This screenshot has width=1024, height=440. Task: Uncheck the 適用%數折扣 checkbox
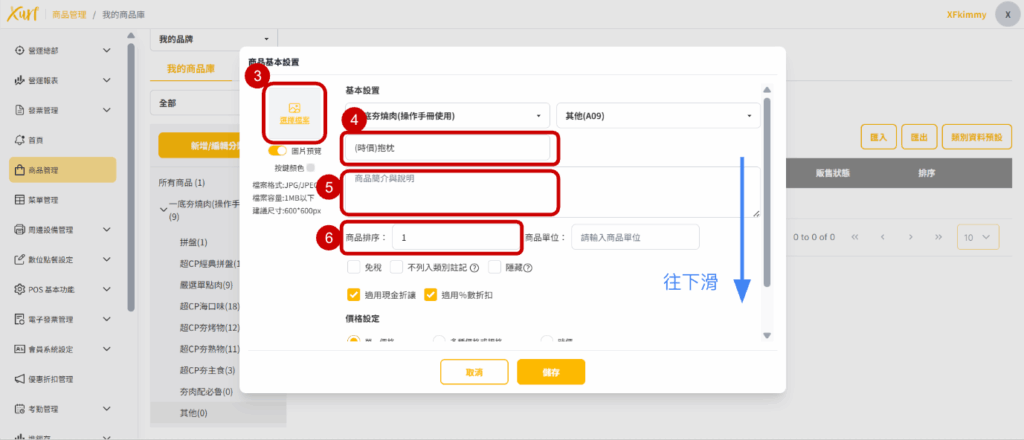pyautogui.click(x=432, y=295)
